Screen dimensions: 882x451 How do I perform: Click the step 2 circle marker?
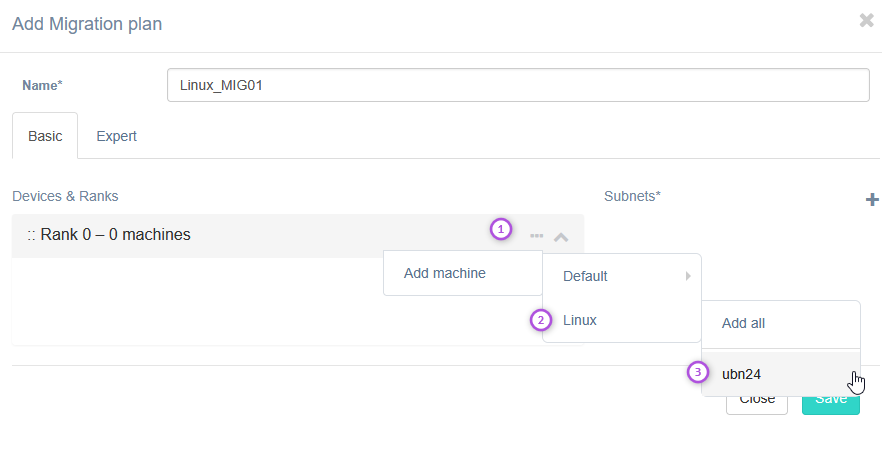pos(541,320)
